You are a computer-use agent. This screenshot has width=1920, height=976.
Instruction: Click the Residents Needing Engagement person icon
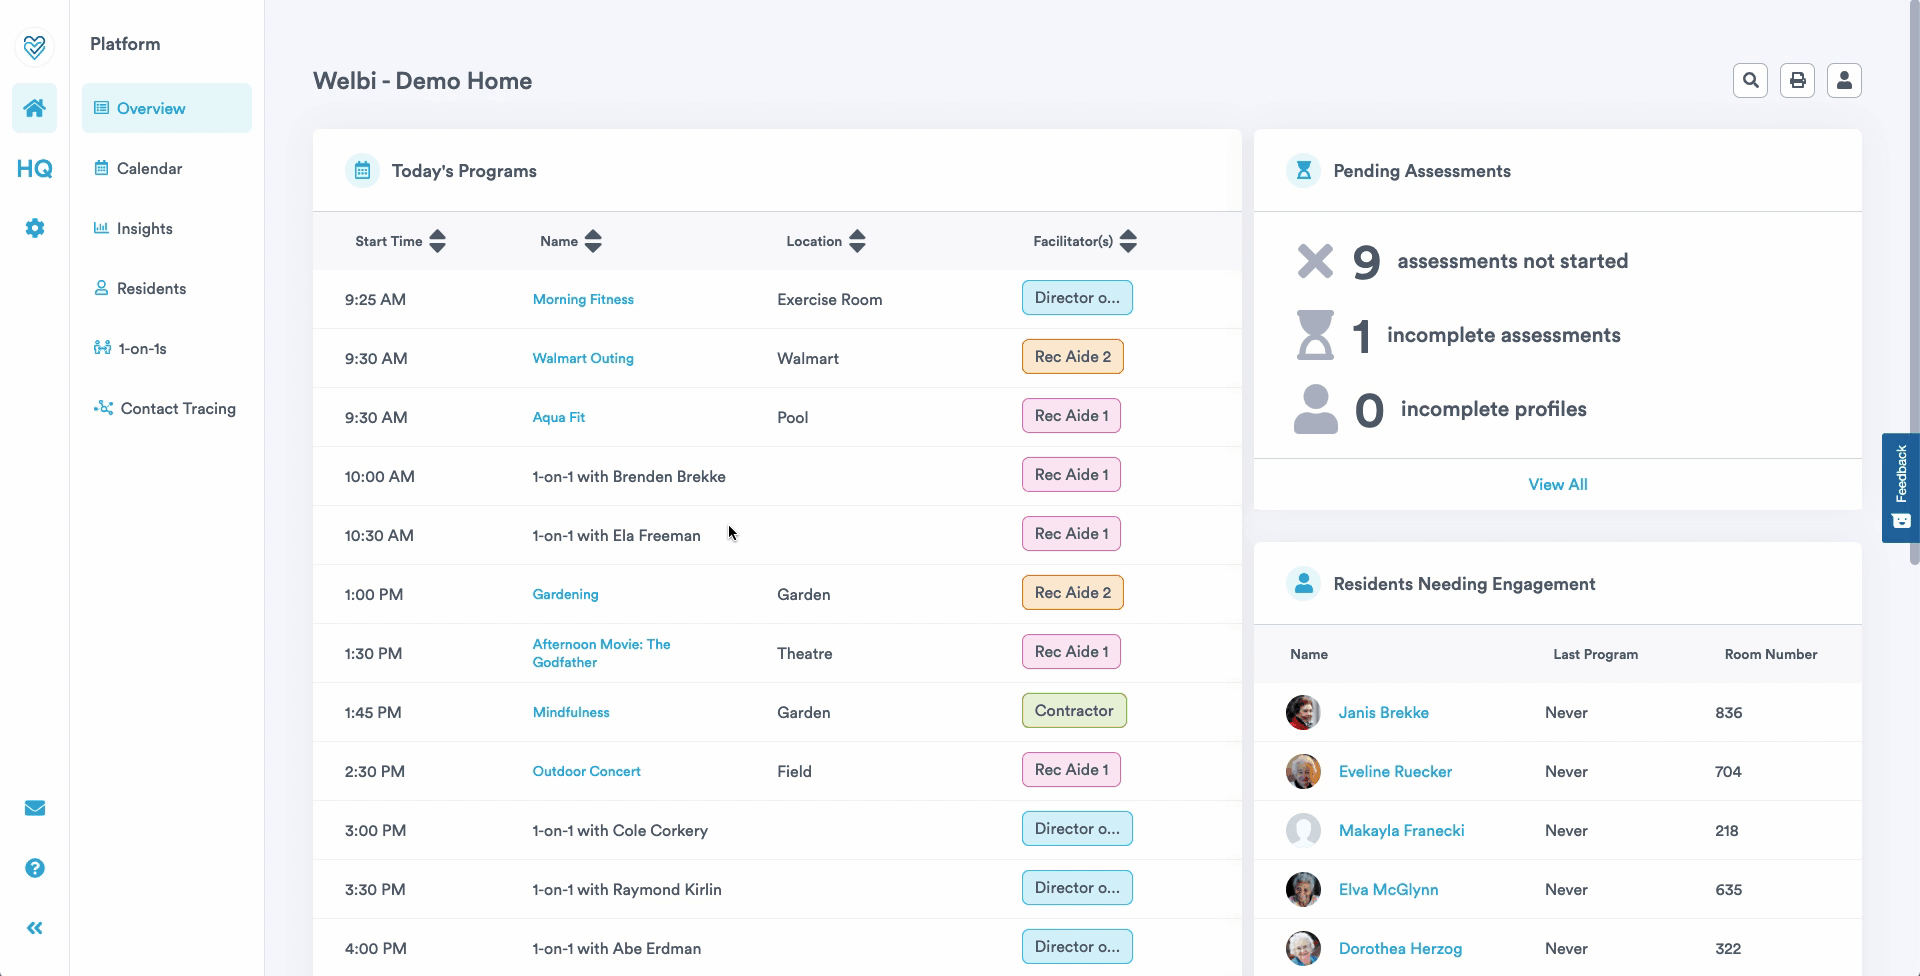coord(1303,584)
